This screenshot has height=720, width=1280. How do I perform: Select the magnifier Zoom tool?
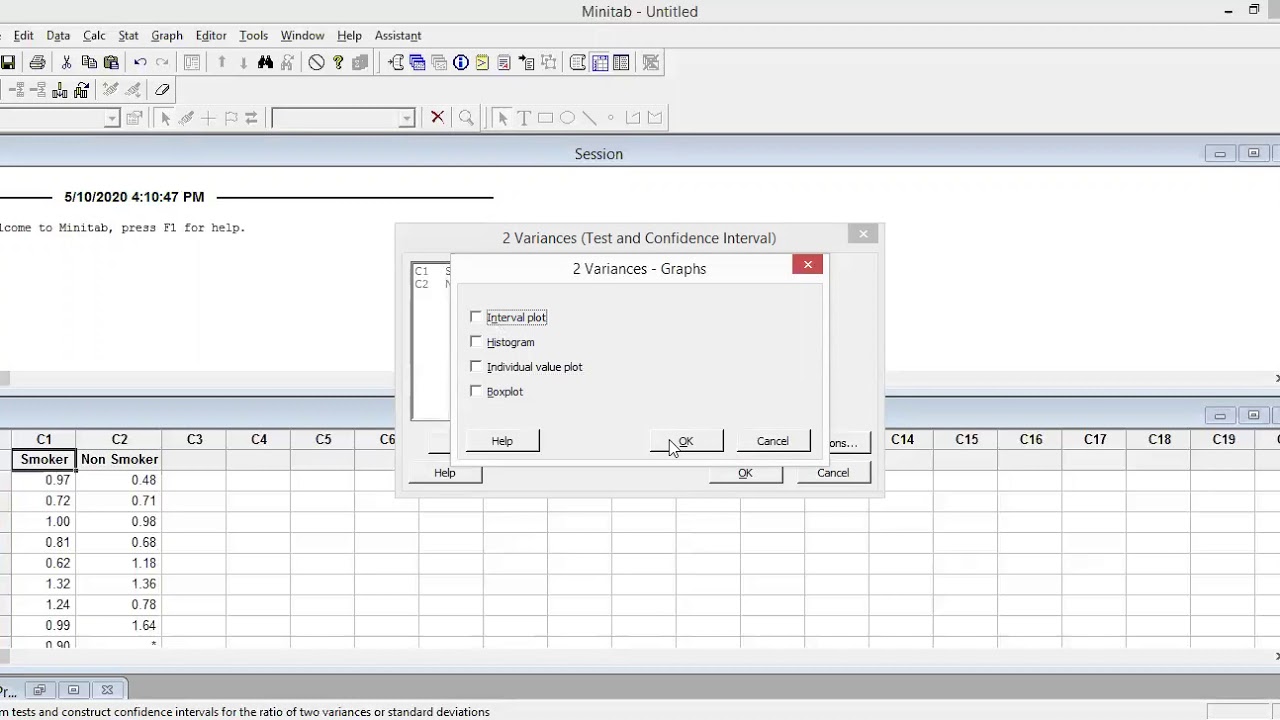466,118
